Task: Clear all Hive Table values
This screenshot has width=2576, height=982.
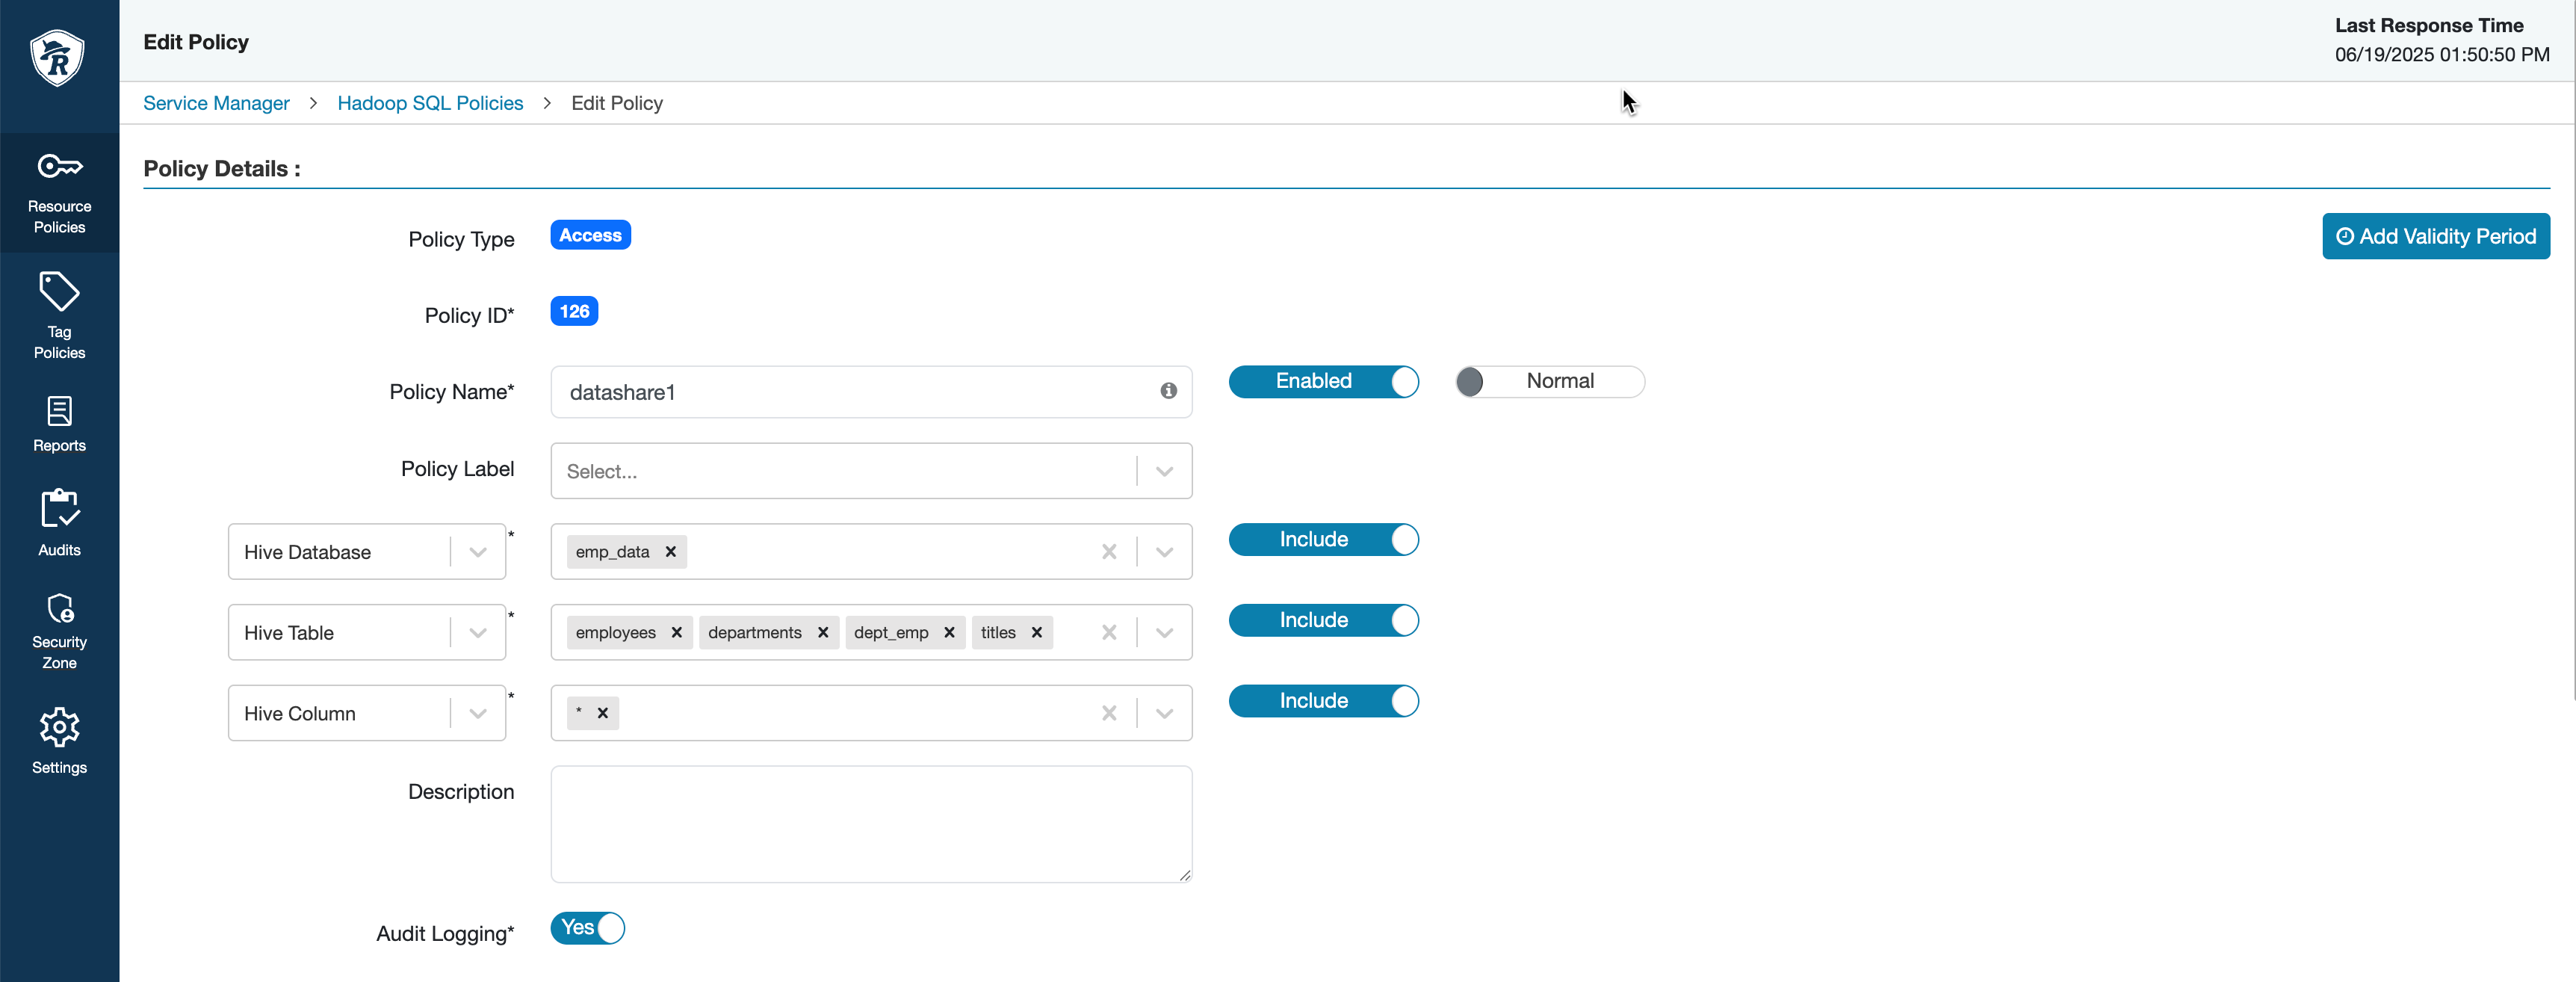Action: click(x=1109, y=633)
